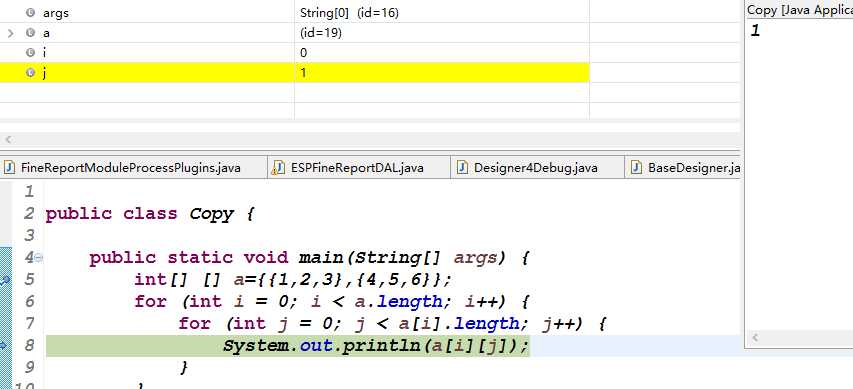This screenshot has width=853, height=389.
Task: Switch to BaseDesigner.java tab
Action: click(684, 168)
